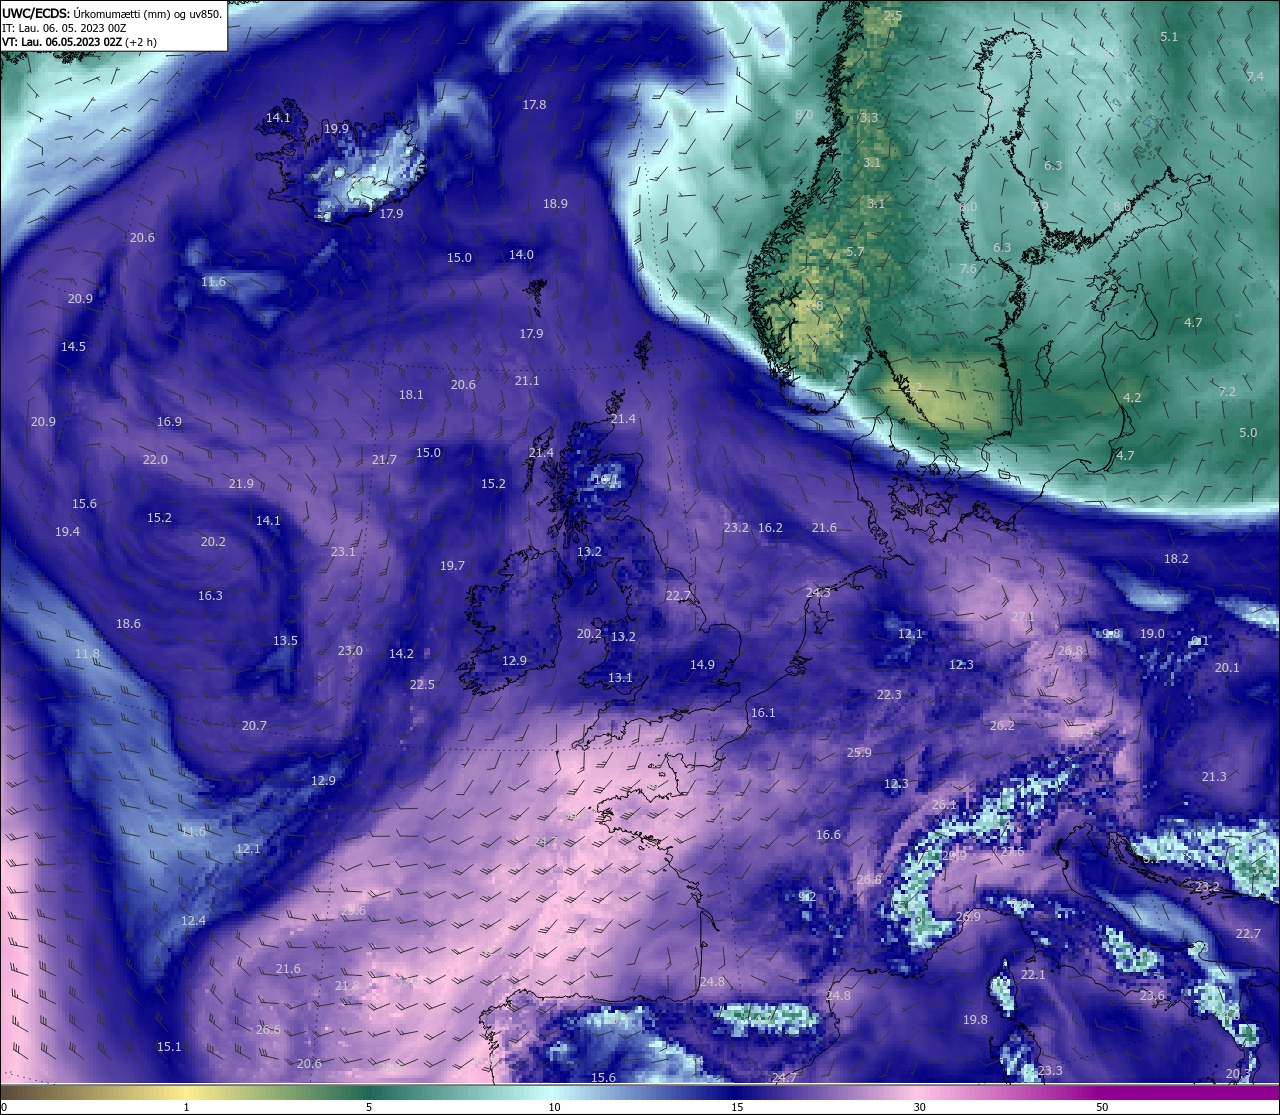Select the 20.7 value label
Viewport: 1280px width, 1115px height.
(254, 726)
